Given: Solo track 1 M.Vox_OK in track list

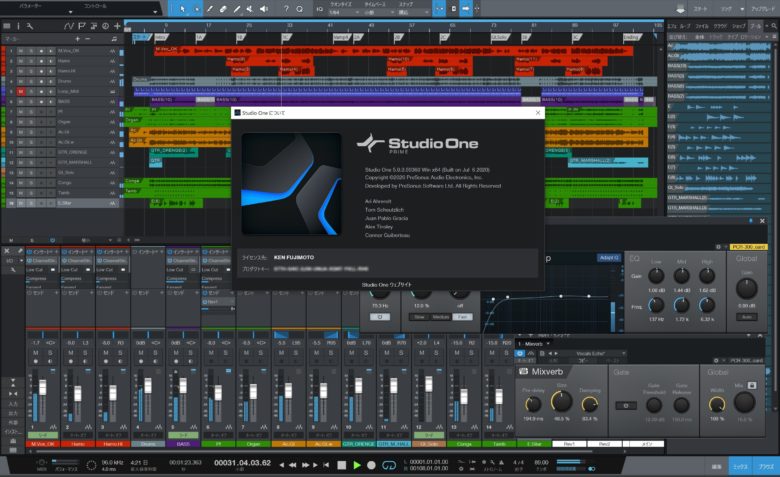Looking at the screenshot, I should click(31, 51).
